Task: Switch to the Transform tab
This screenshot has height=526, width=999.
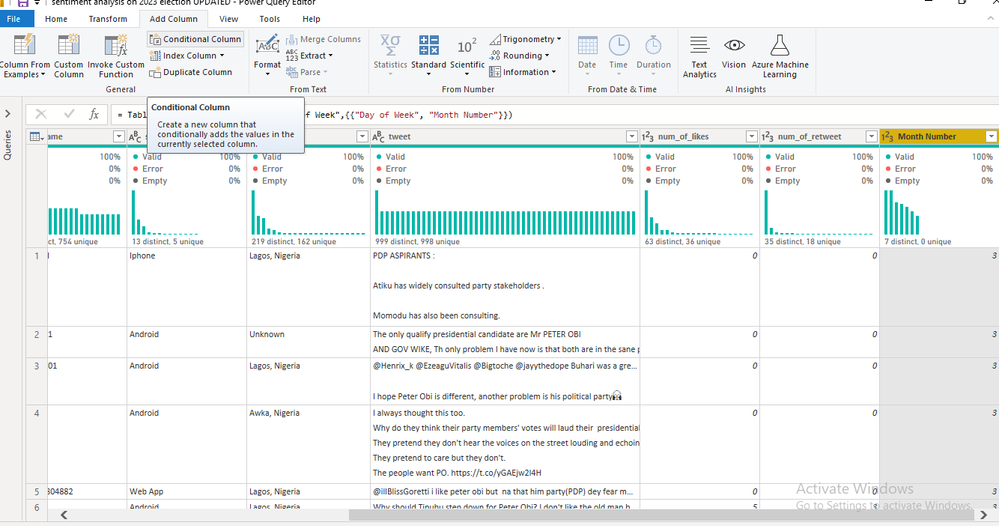Action: click(x=108, y=19)
